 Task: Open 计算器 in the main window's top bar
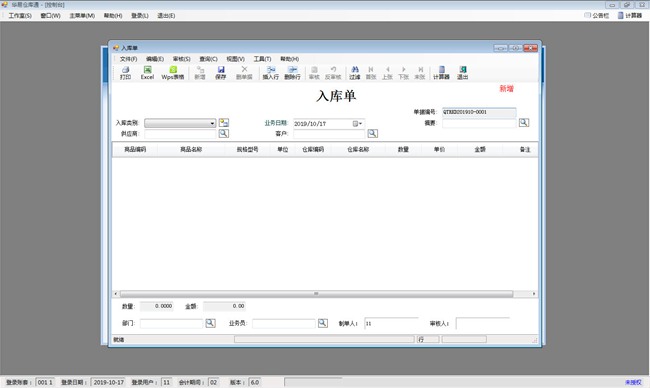coord(630,15)
